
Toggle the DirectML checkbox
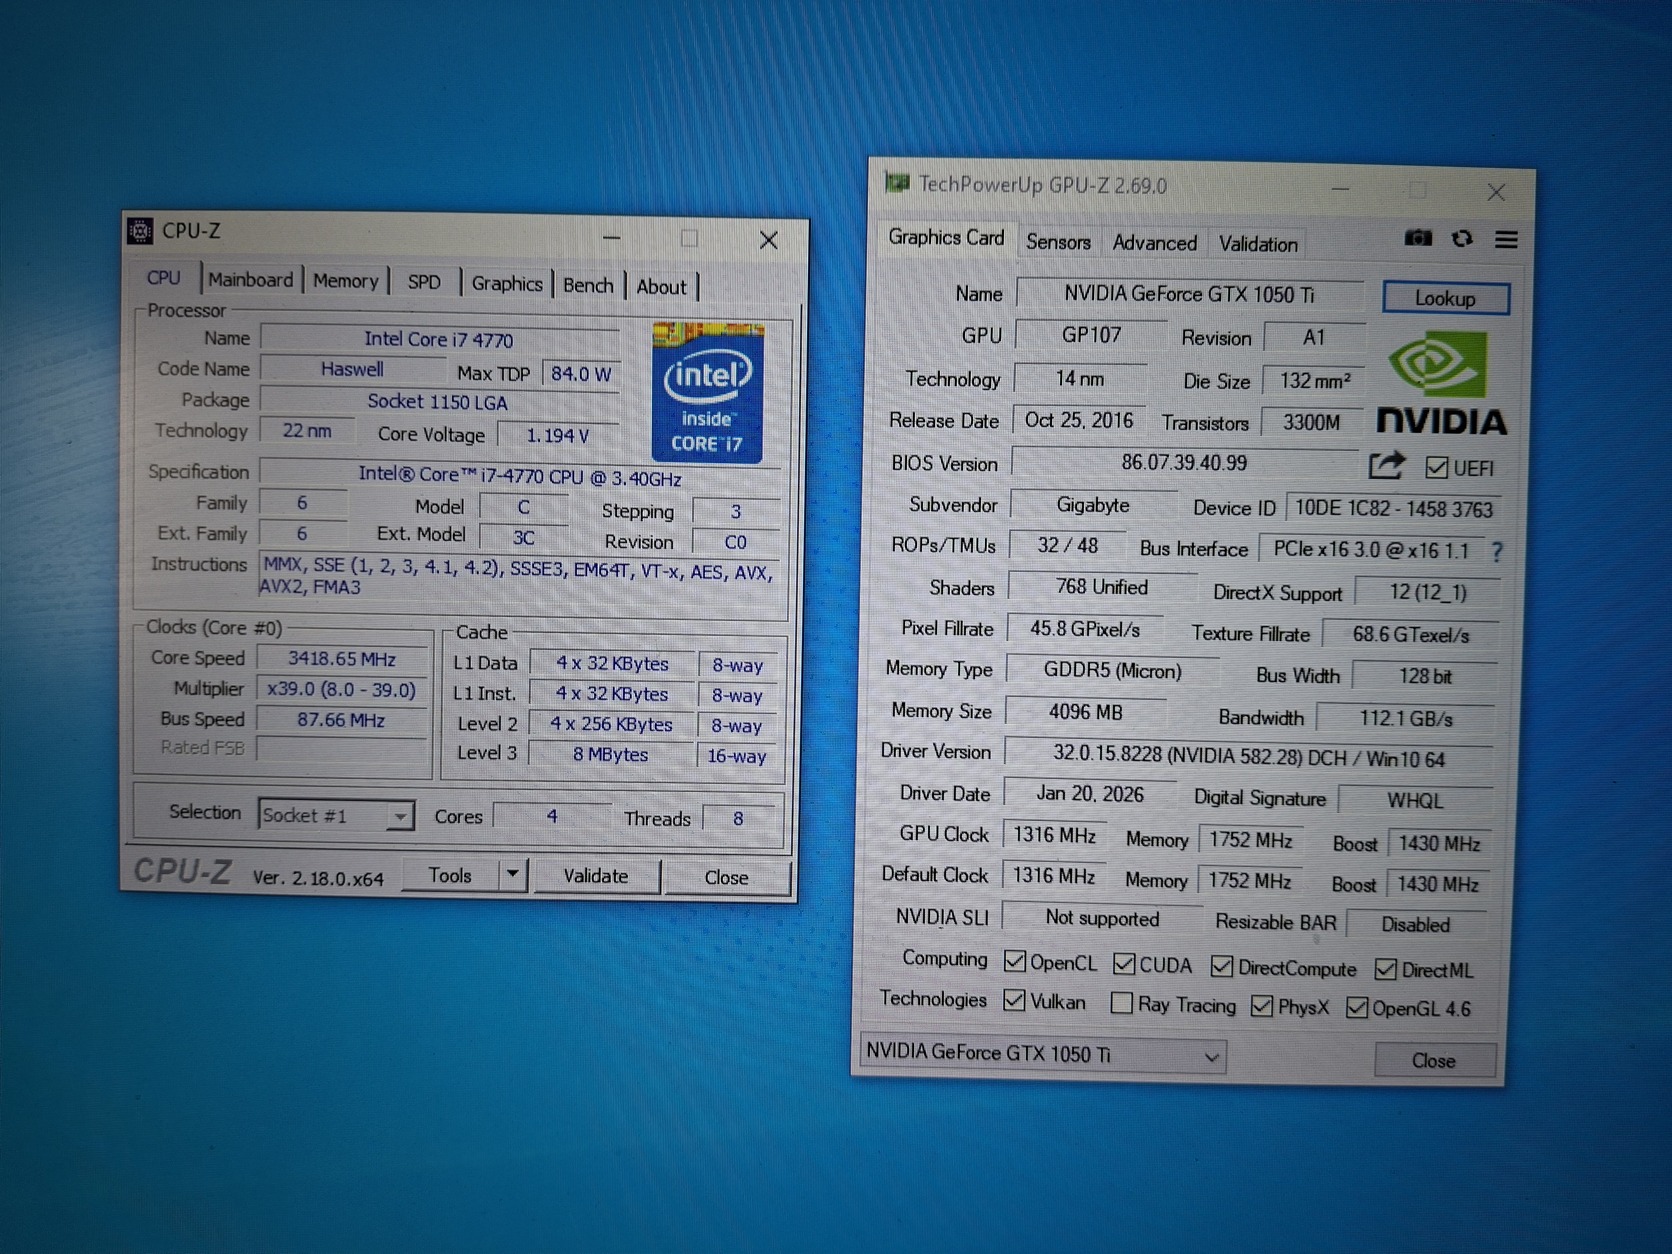1385,969
